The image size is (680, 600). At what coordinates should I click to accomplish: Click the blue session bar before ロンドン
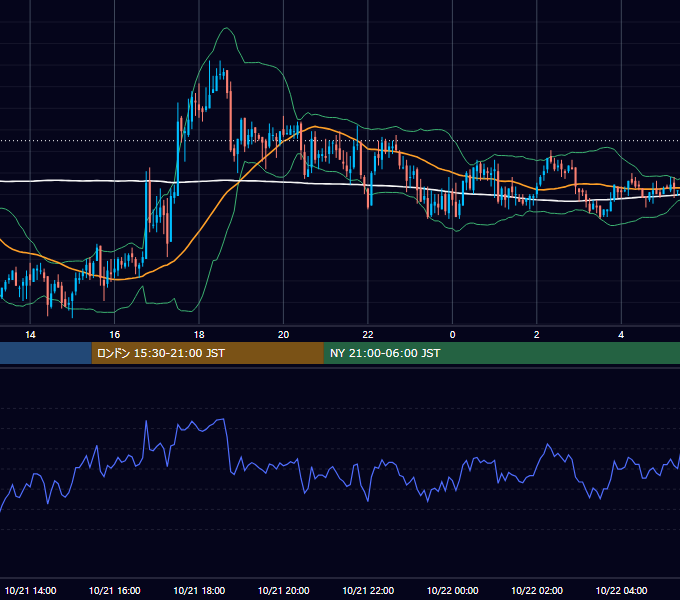click(x=46, y=353)
